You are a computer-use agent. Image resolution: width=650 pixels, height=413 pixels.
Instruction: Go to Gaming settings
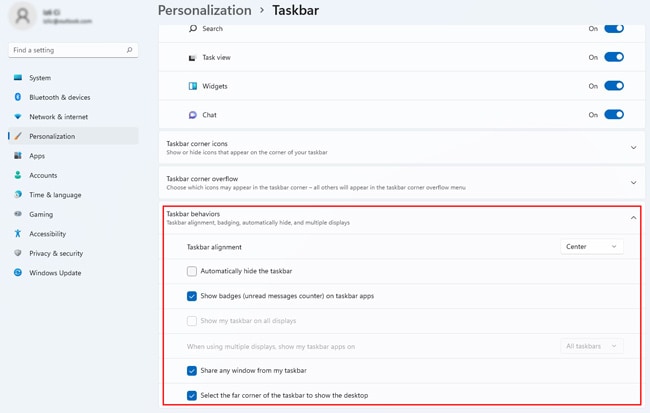click(73, 214)
